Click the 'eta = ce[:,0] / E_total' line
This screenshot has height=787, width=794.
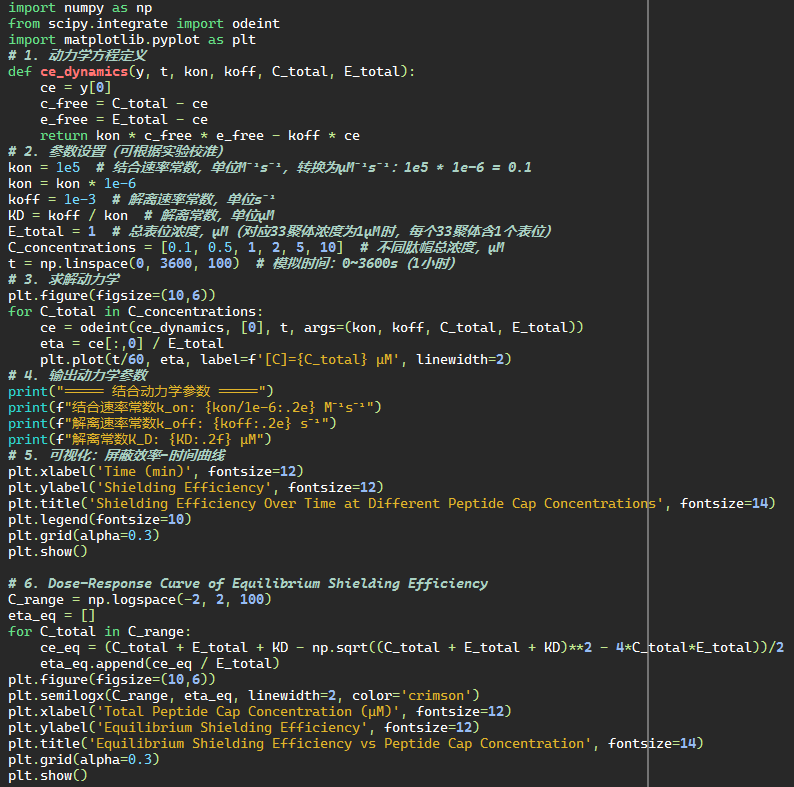pyautogui.click(x=132, y=344)
